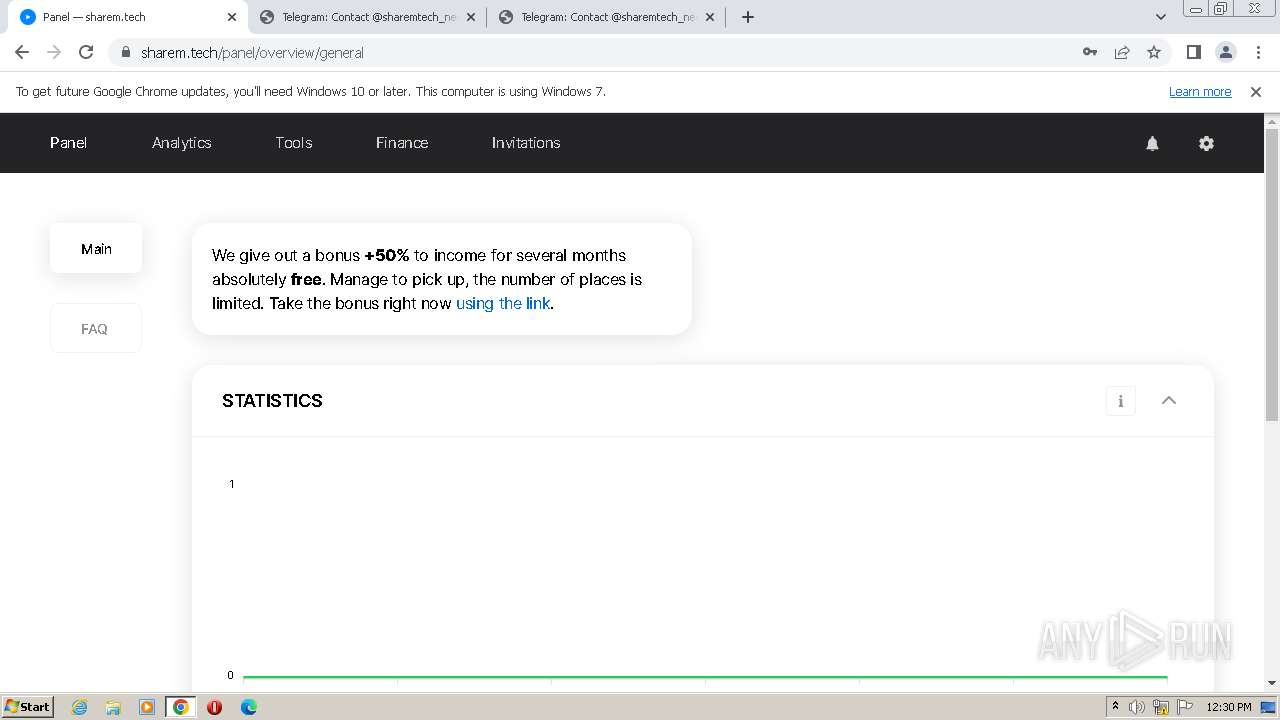Open a new browser tab
1280x720 pixels.
pos(747,17)
